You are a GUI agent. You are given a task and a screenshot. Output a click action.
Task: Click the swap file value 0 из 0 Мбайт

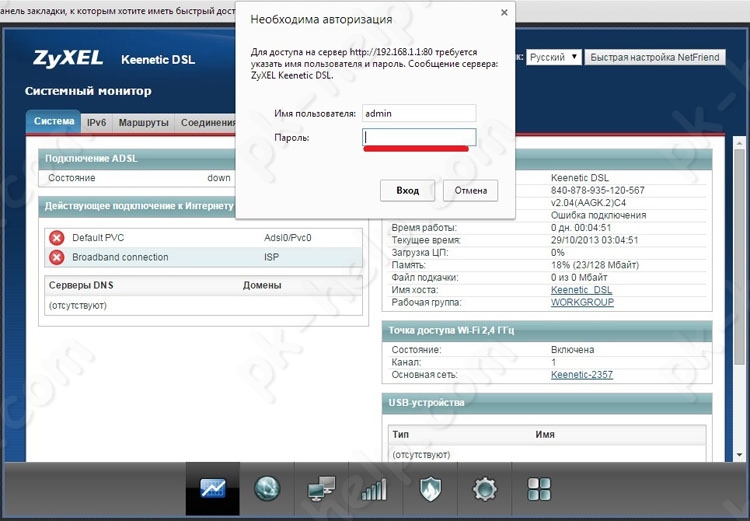click(x=579, y=277)
